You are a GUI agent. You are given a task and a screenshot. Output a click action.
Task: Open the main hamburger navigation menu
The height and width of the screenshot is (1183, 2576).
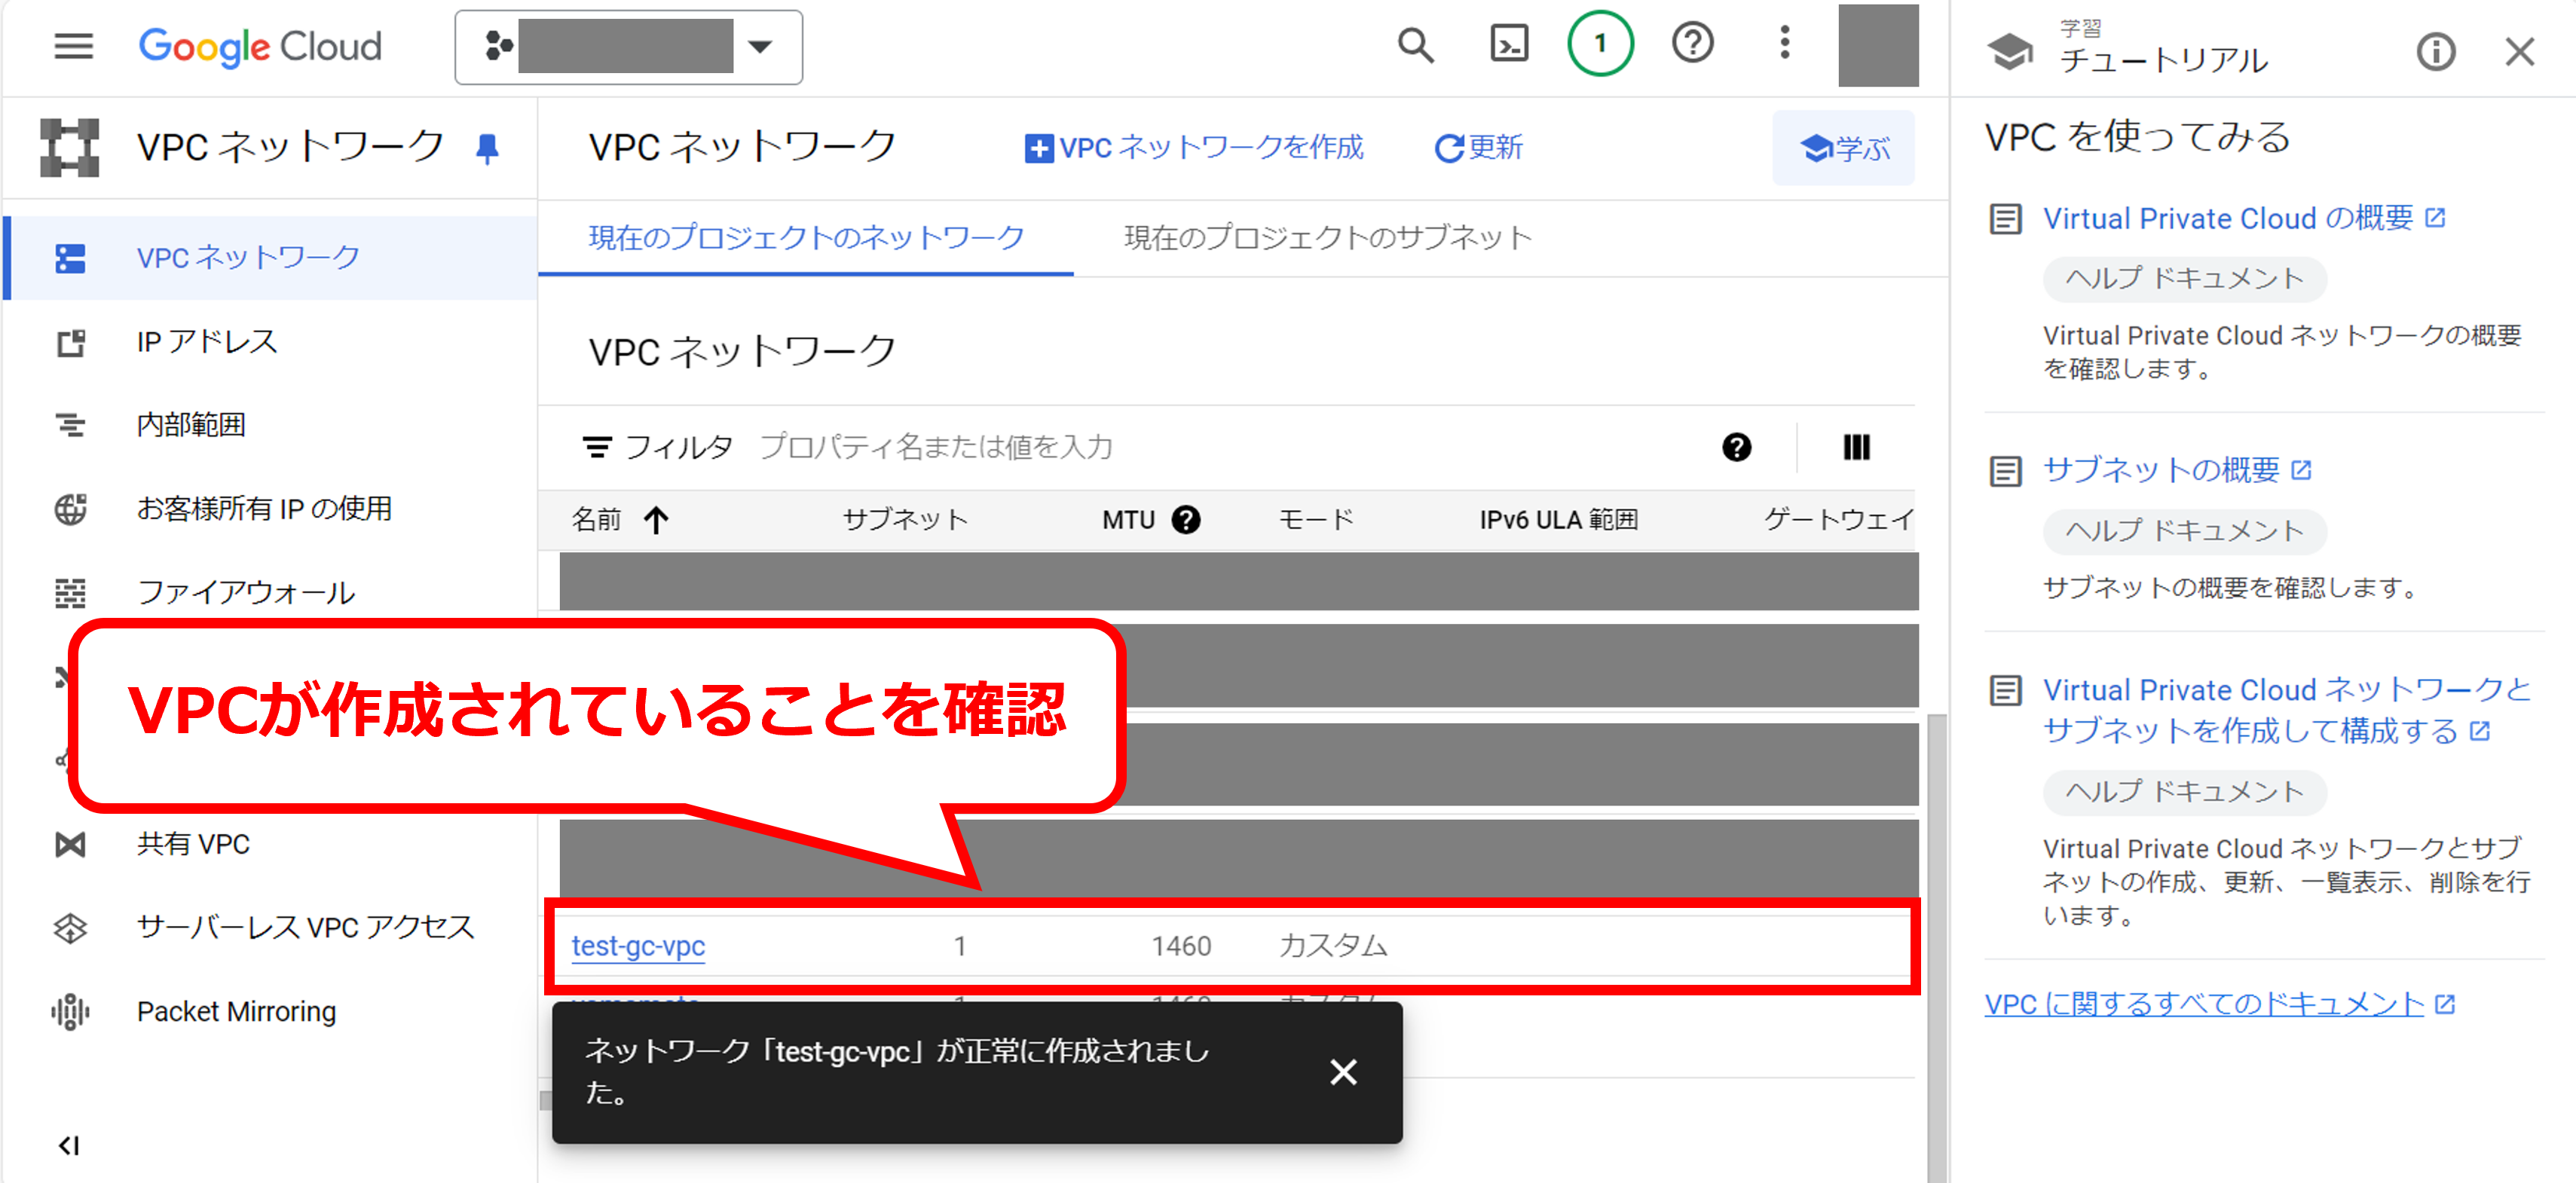(73, 46)
